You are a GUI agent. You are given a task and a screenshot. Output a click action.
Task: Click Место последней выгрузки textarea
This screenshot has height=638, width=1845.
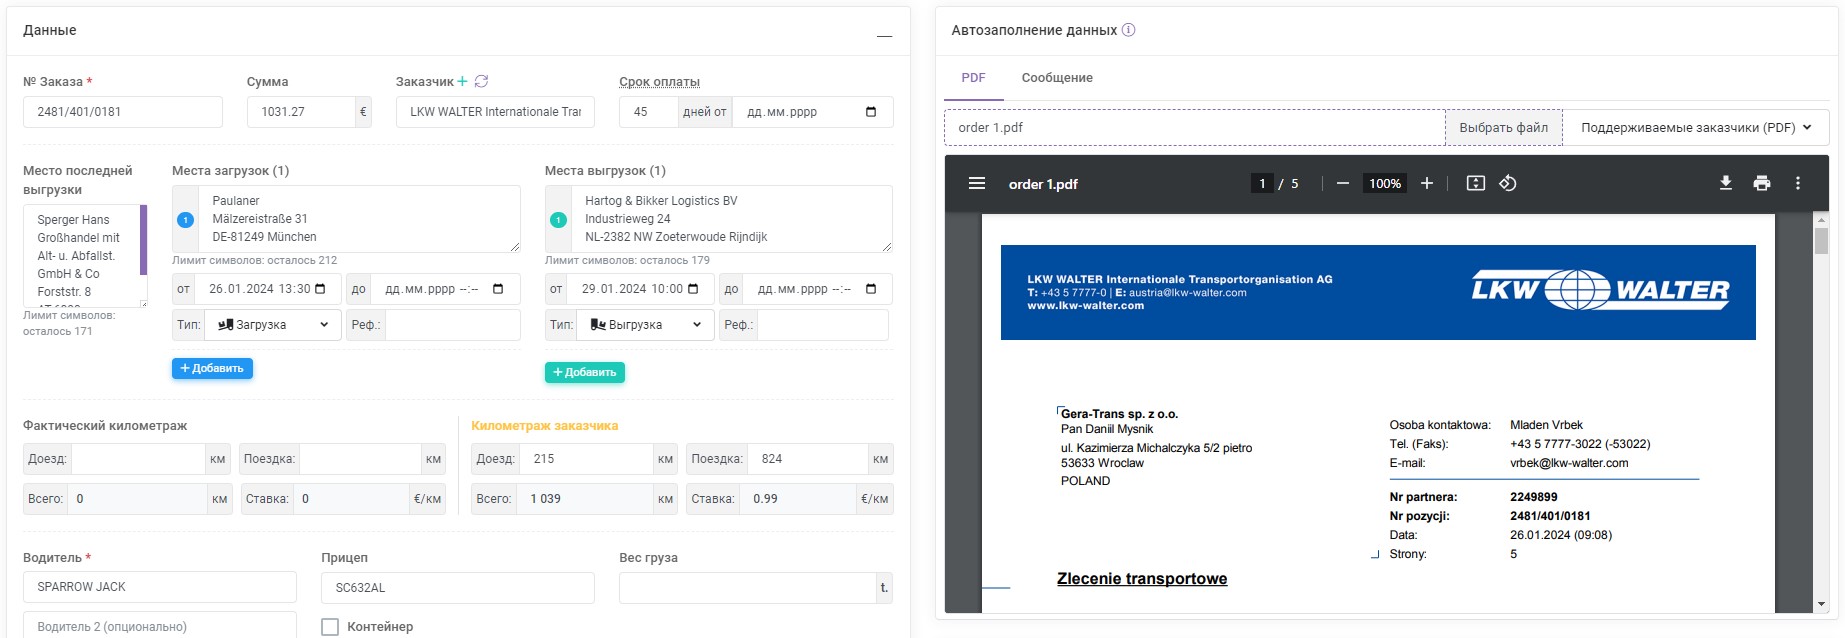click(85, 256)
